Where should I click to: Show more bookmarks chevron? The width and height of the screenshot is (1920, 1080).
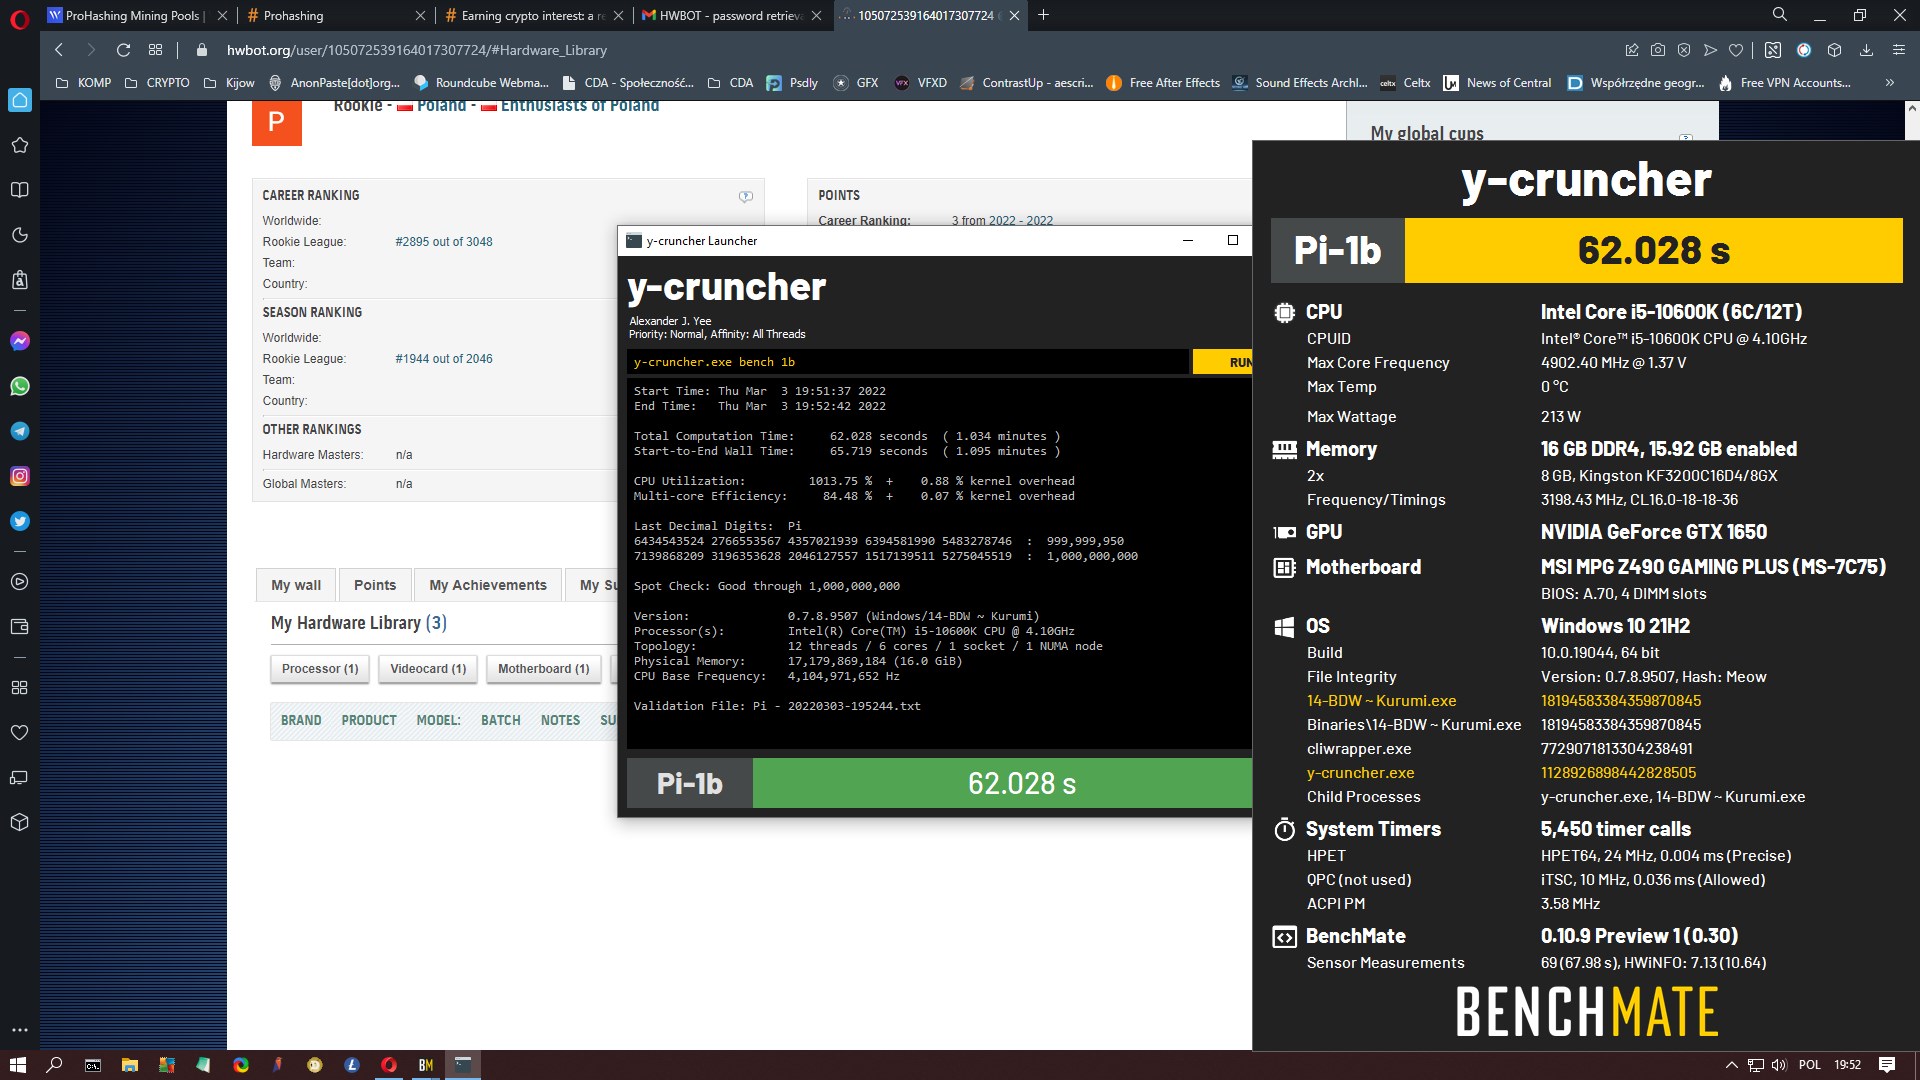point(1889,83)
